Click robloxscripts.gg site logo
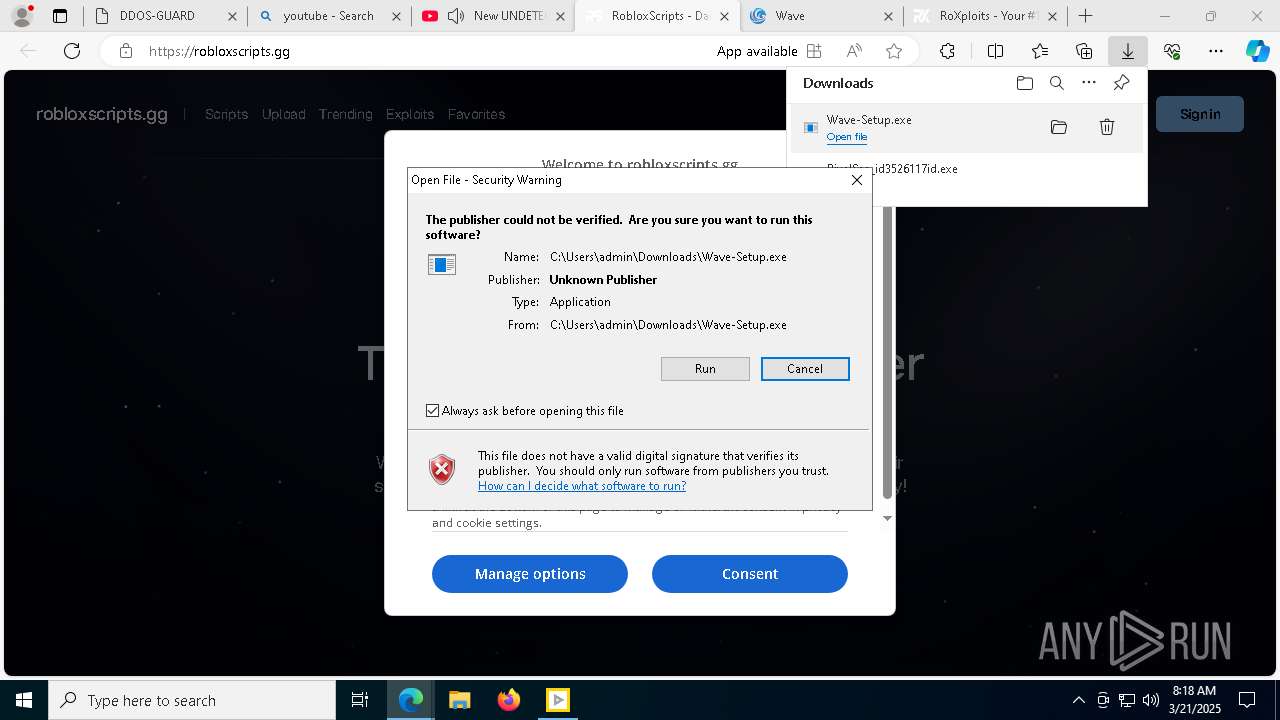The image size is (1280, 720). tap(102, 114)
